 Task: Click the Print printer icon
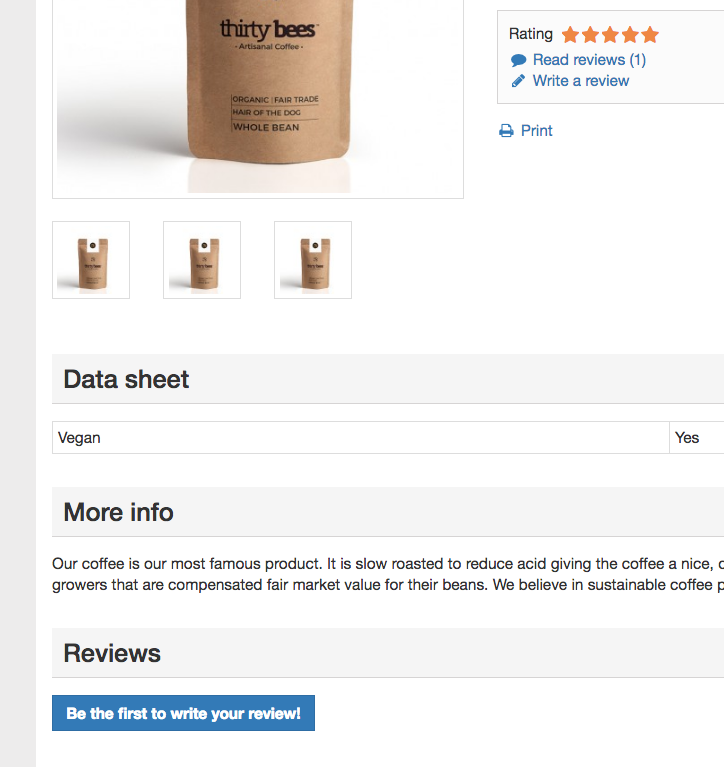tap(506, 131)
